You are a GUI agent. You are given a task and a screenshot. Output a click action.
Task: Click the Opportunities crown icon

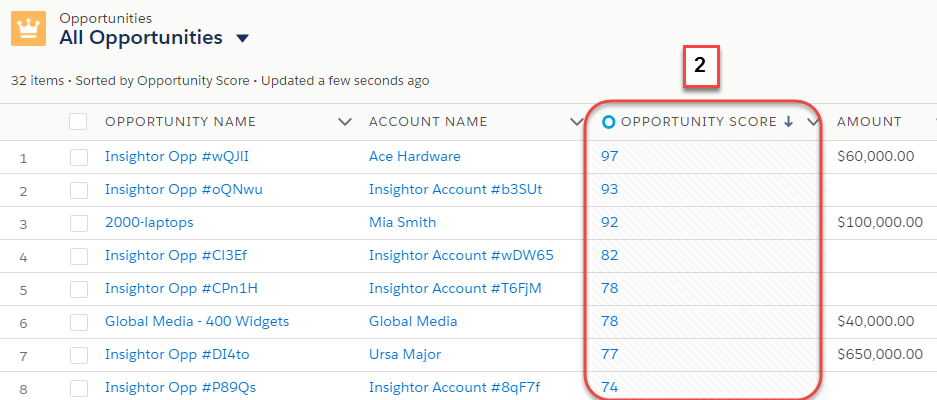28,28
